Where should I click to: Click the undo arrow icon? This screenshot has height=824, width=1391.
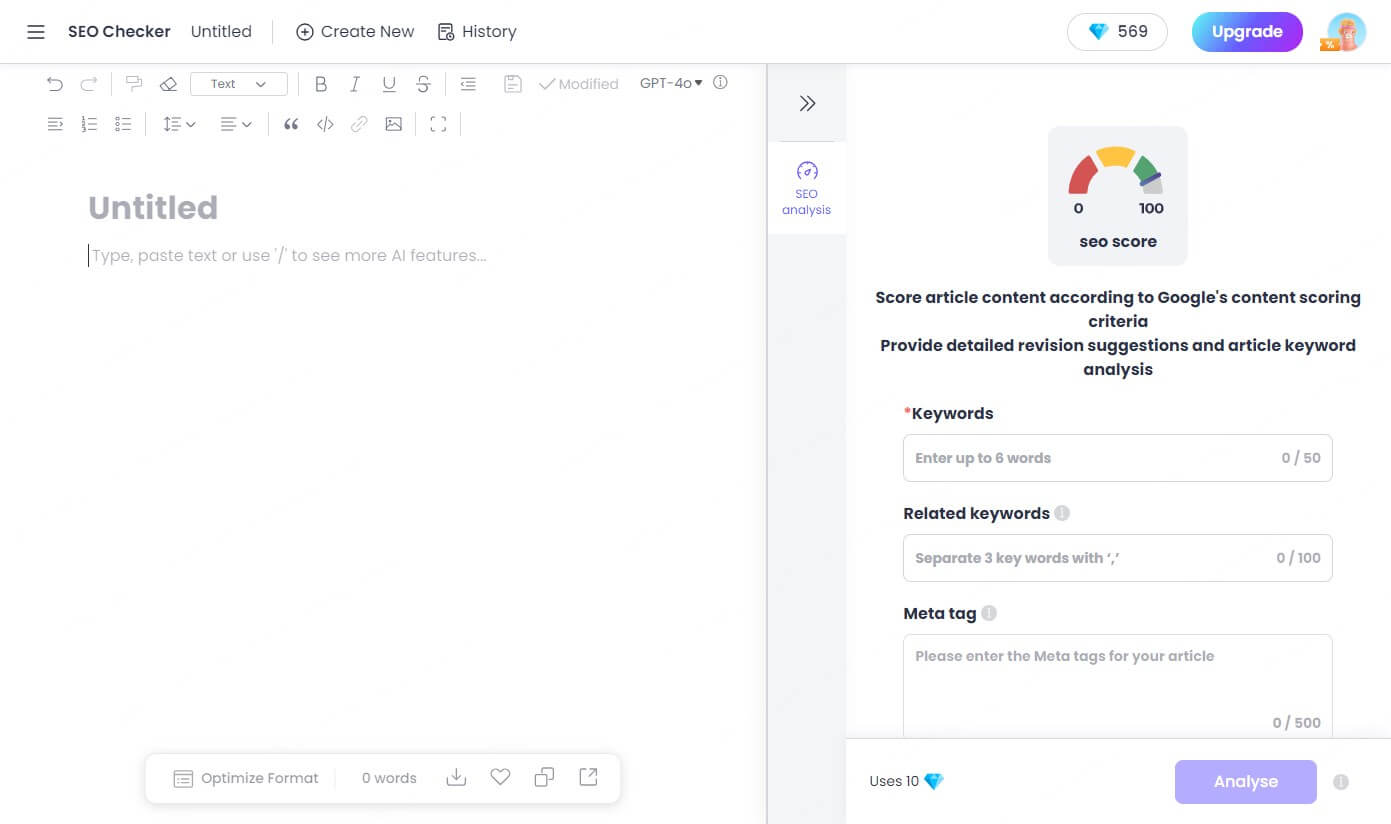[55, 84]
